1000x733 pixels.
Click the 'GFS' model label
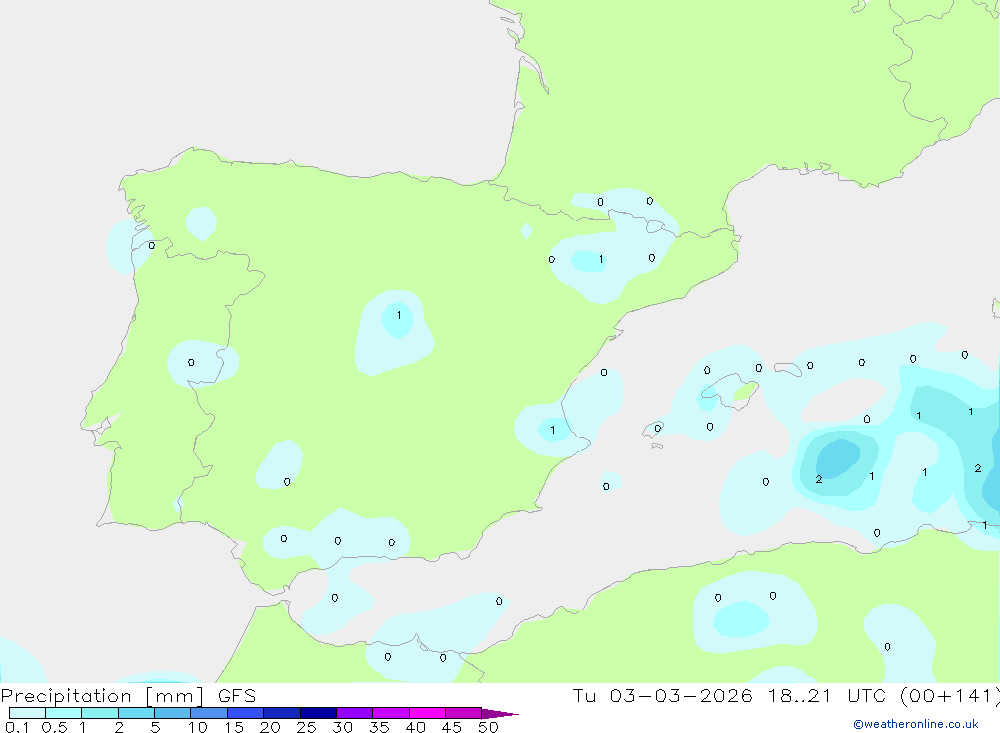pos(237,695)
